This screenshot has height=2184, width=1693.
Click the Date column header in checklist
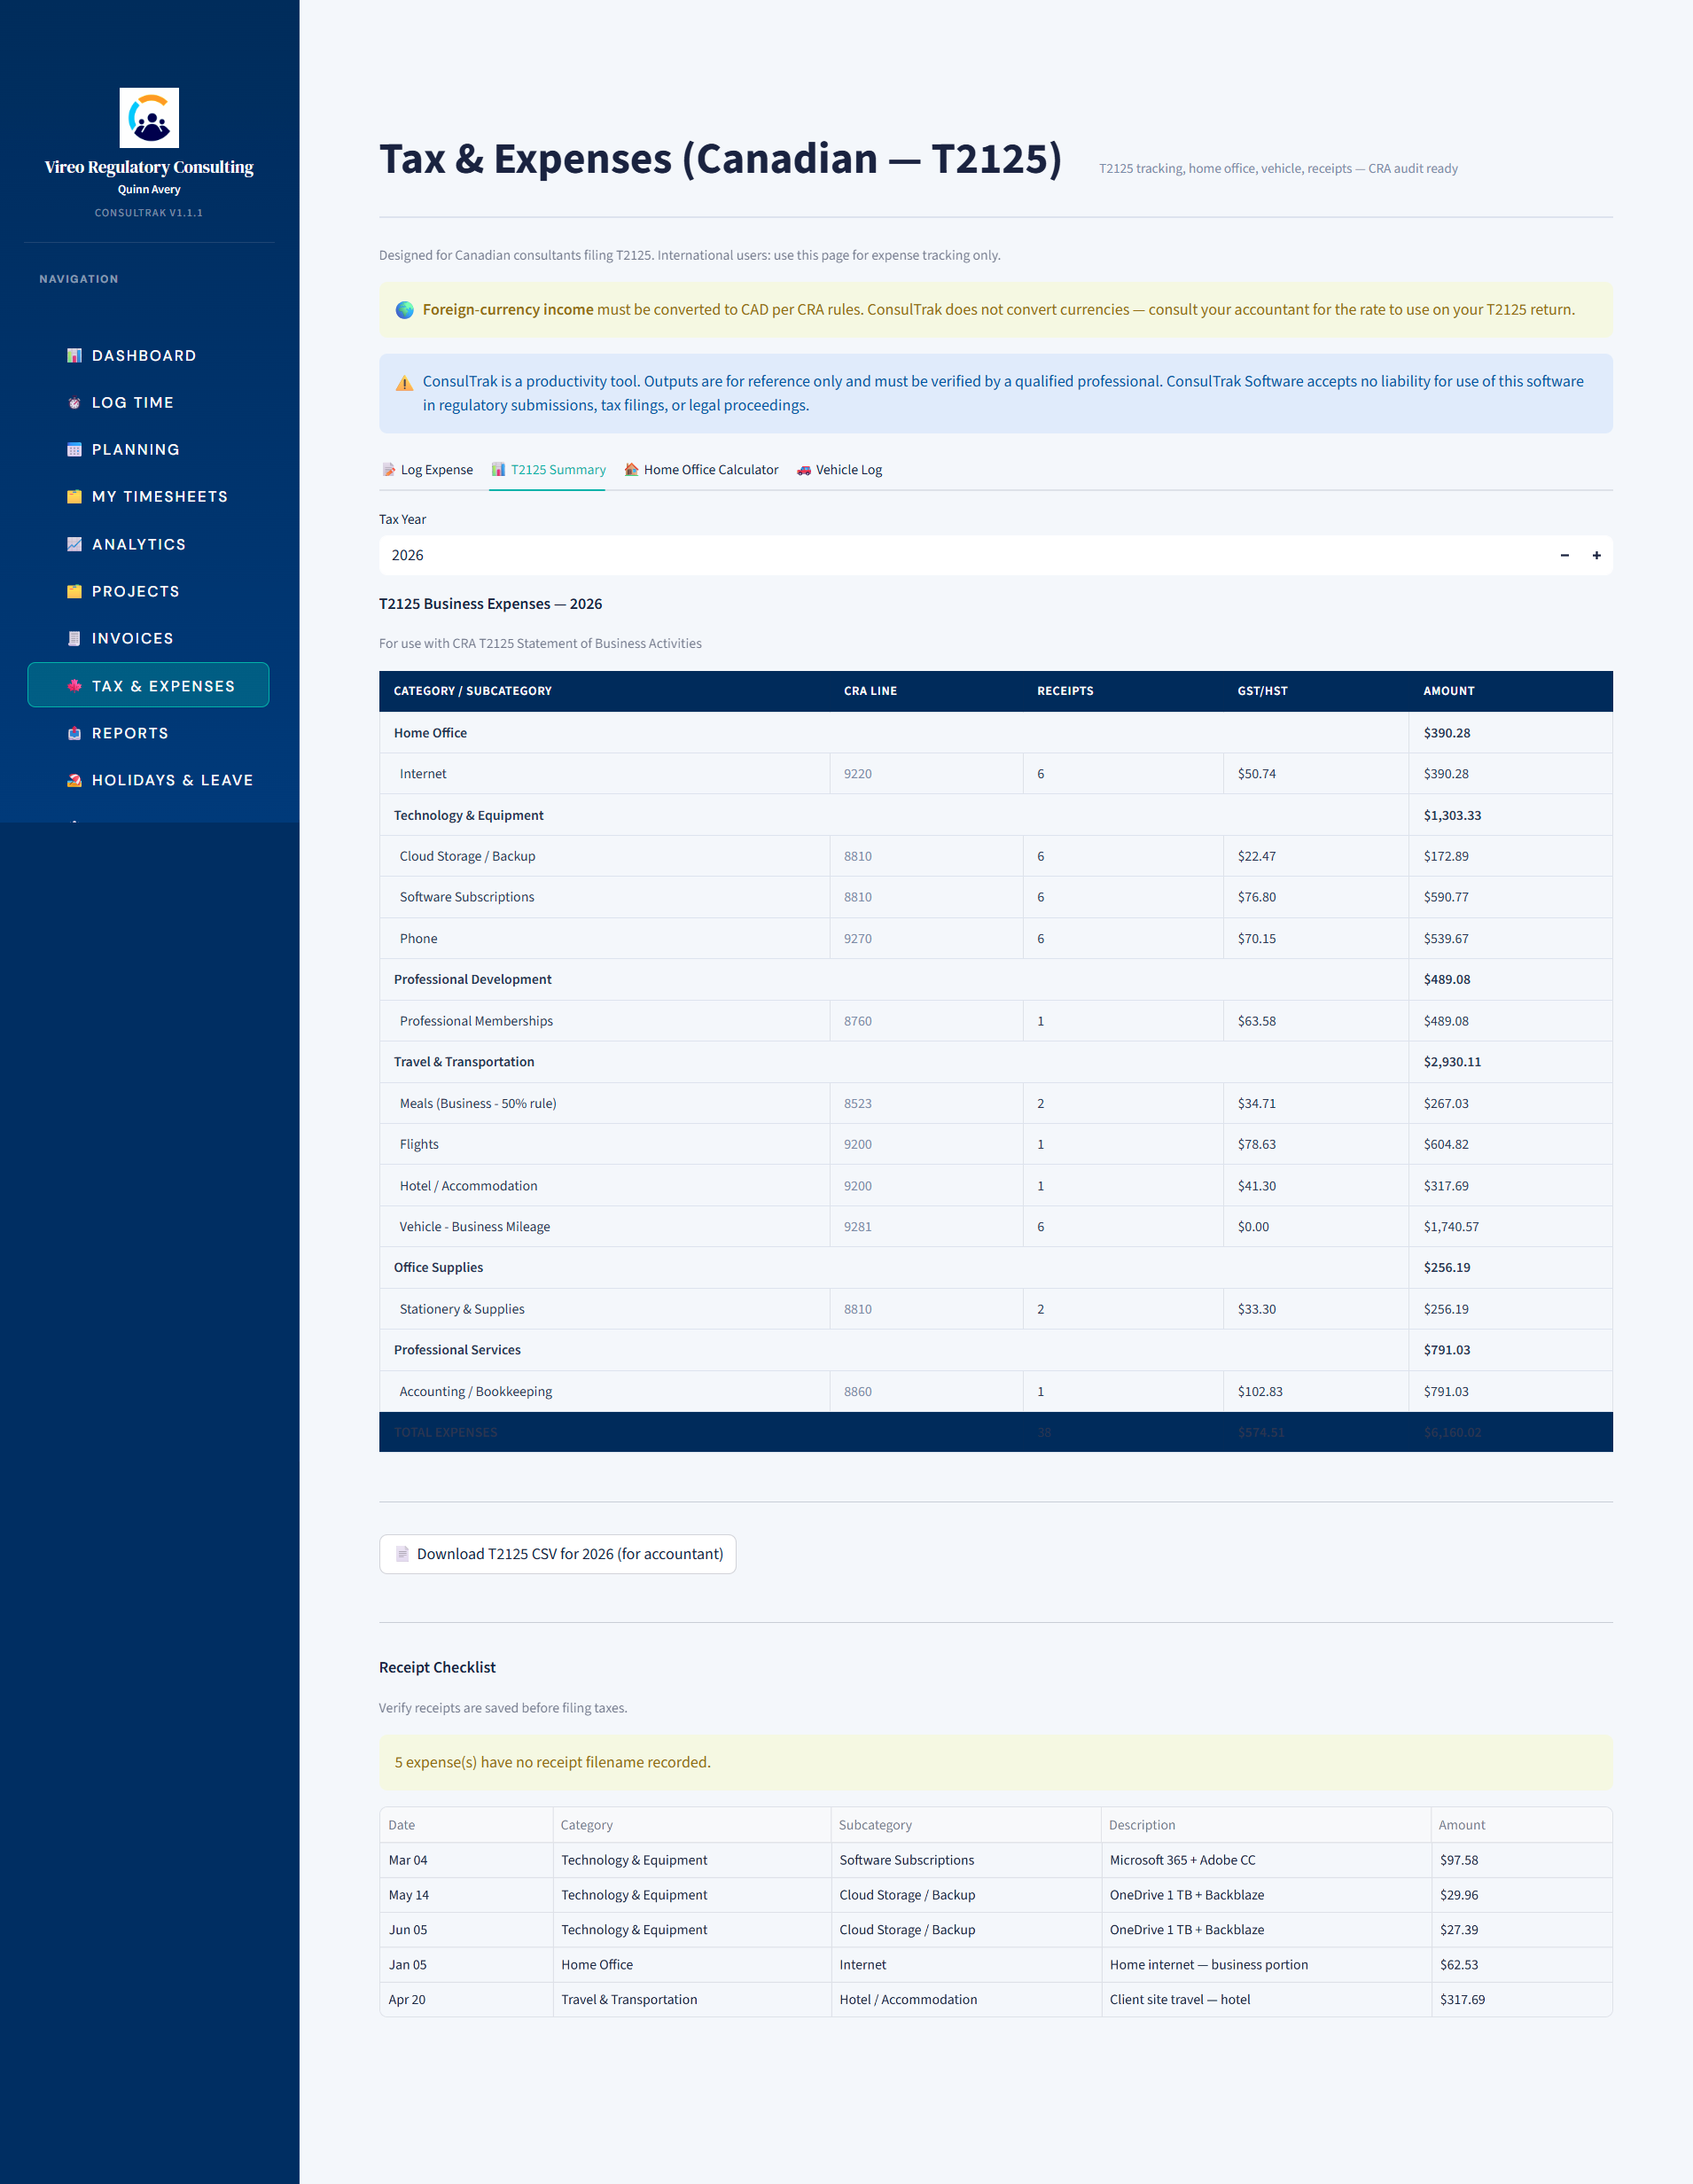coord(401,1824)
